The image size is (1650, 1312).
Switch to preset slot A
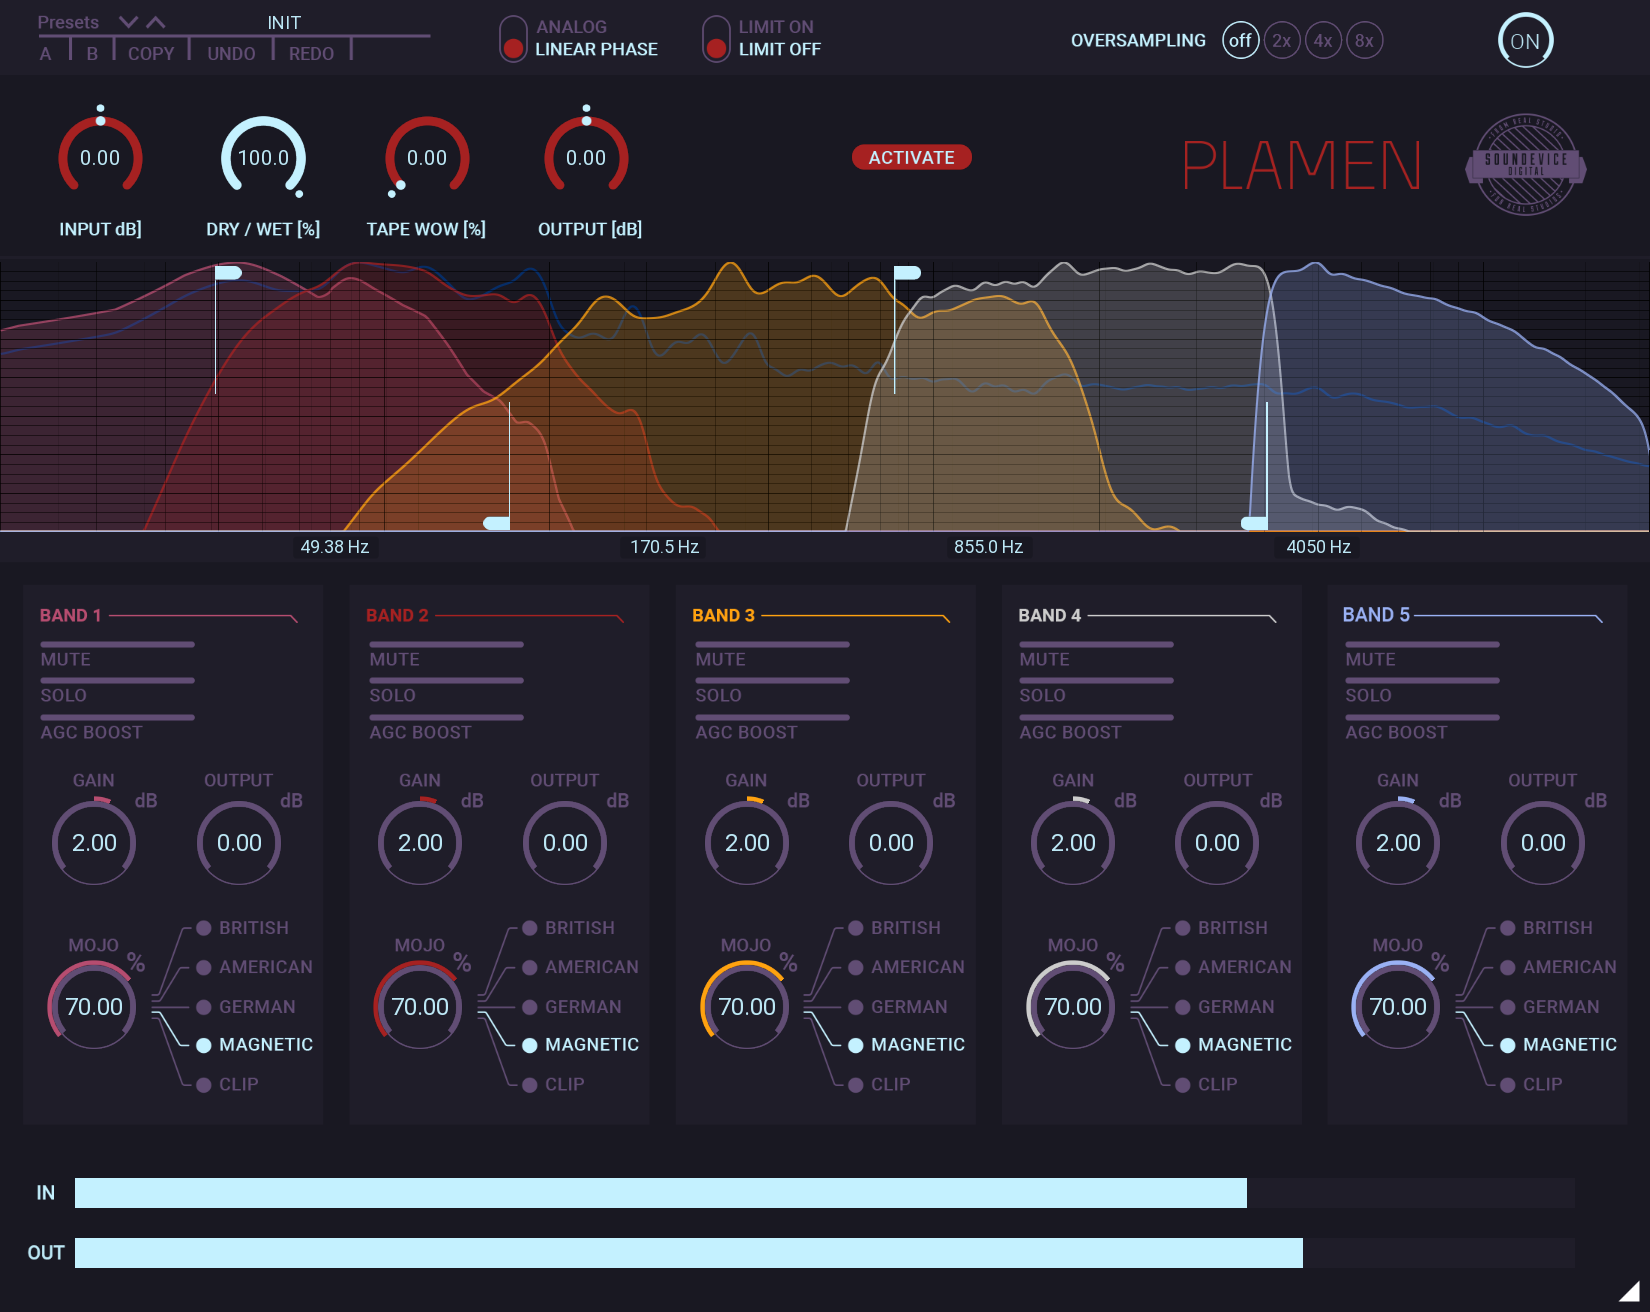click(45, 54)
